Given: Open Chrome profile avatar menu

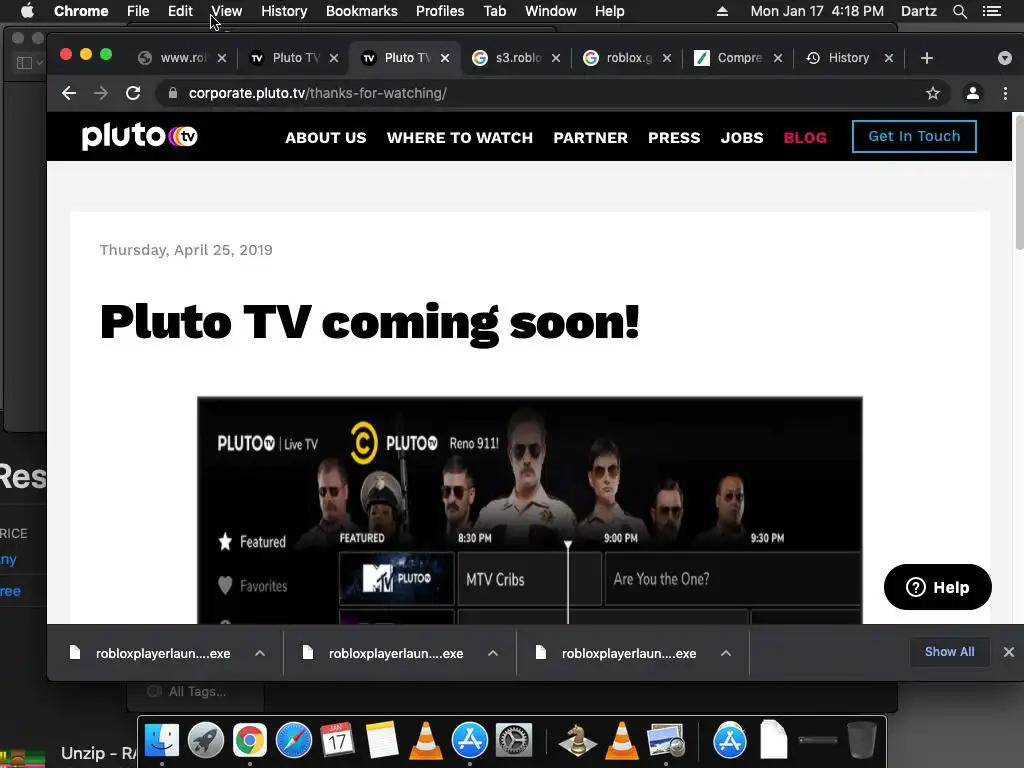Looking at the screenshot, I should [x=972, y=93].
